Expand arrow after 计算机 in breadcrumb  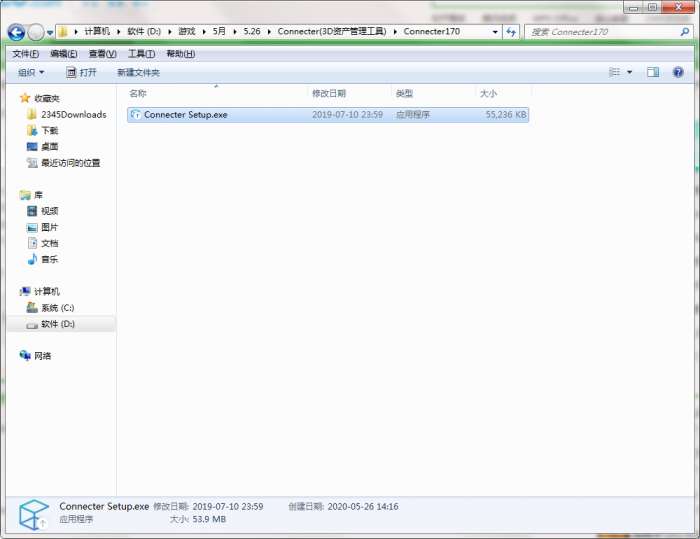119,32
